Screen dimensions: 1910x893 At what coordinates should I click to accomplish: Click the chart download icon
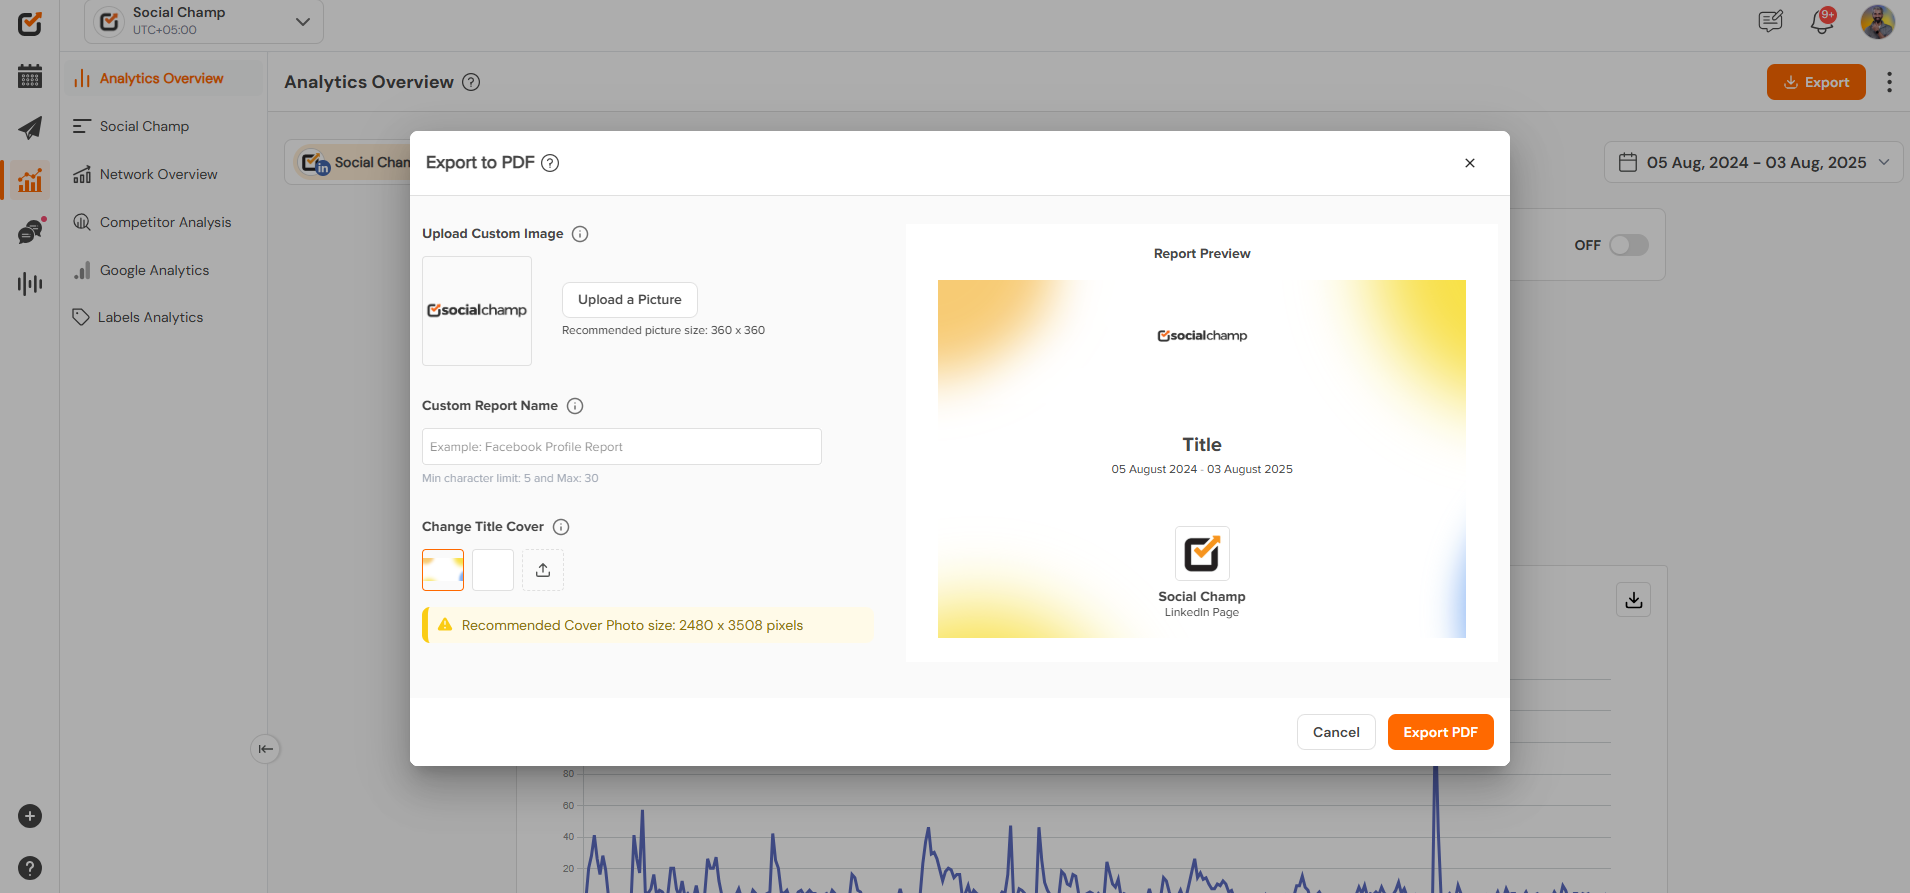(1634, 600)
